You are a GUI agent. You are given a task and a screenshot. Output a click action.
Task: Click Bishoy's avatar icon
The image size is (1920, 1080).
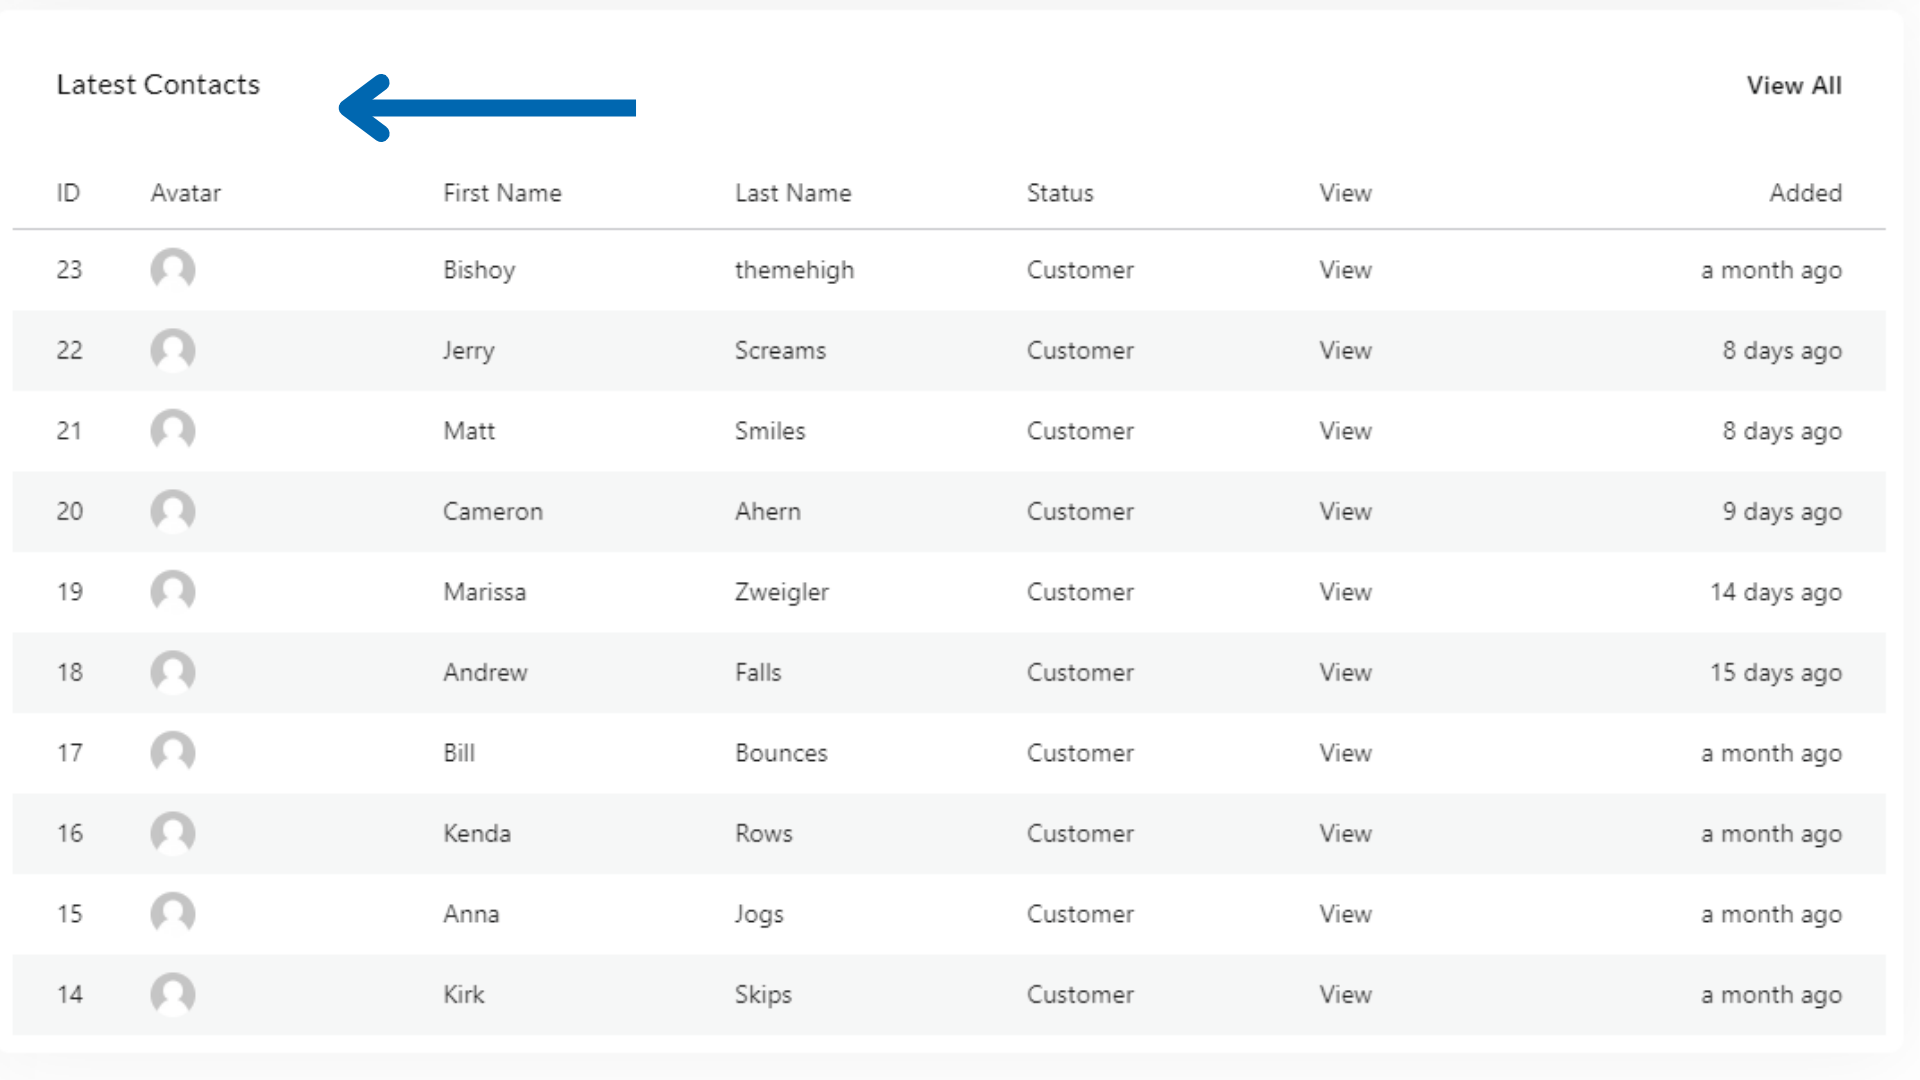point(173,270)
